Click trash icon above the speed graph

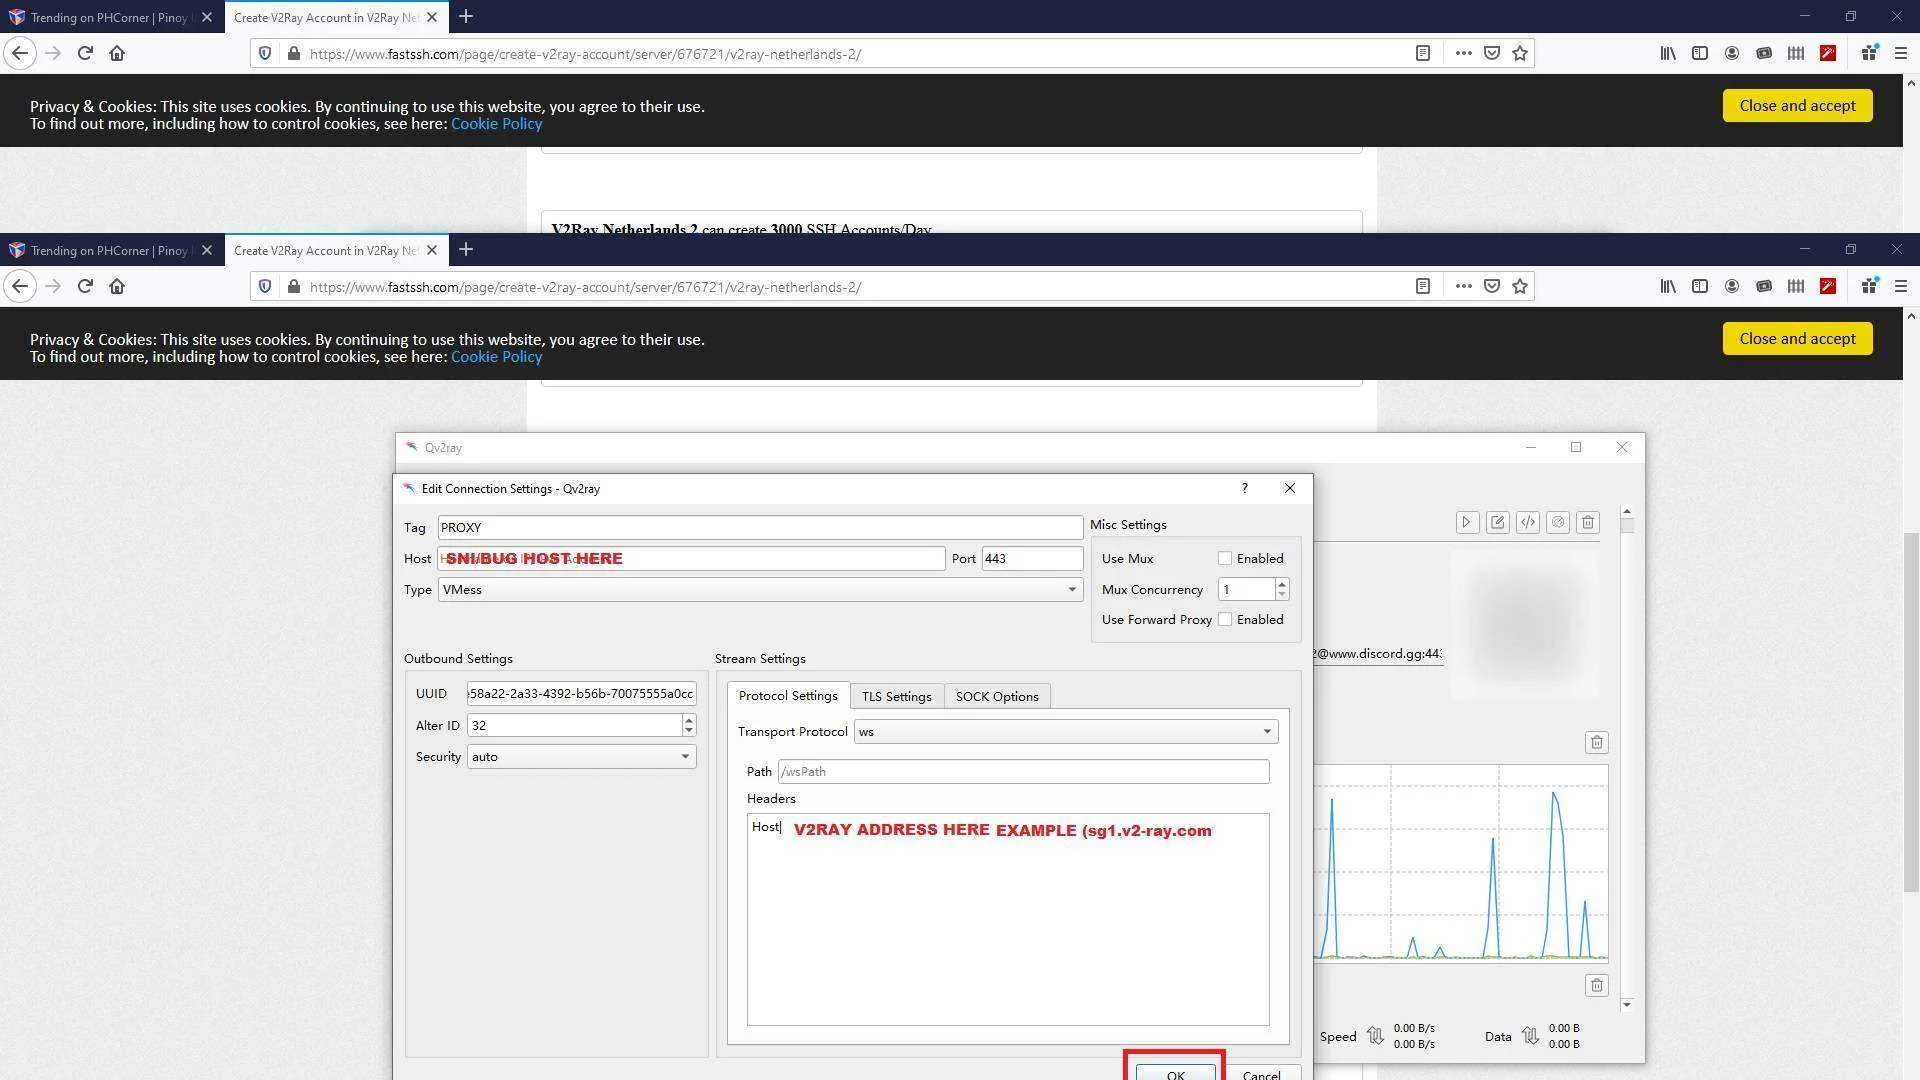click(1597, 742)
